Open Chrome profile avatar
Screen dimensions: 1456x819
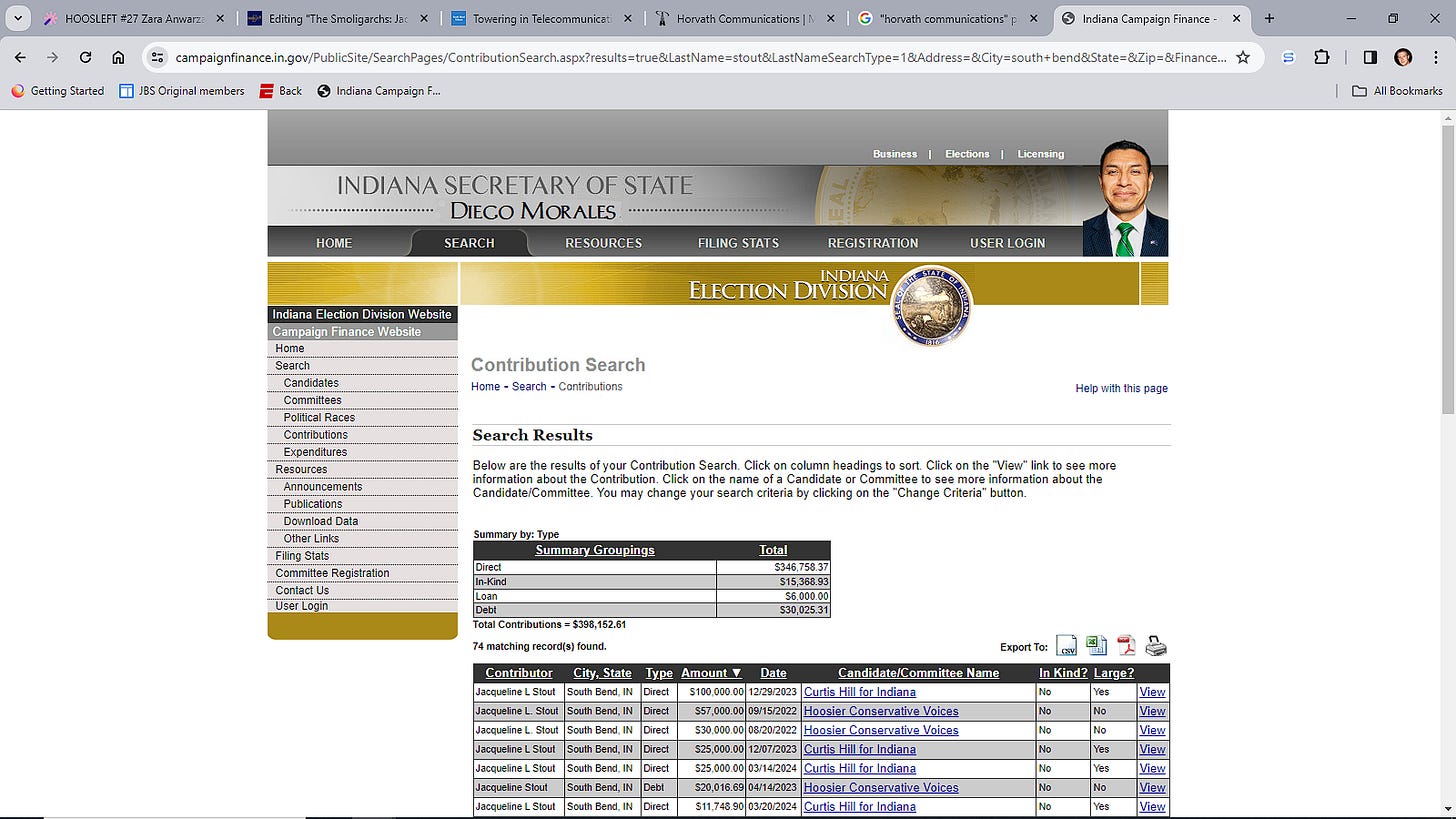[1403, 57]
